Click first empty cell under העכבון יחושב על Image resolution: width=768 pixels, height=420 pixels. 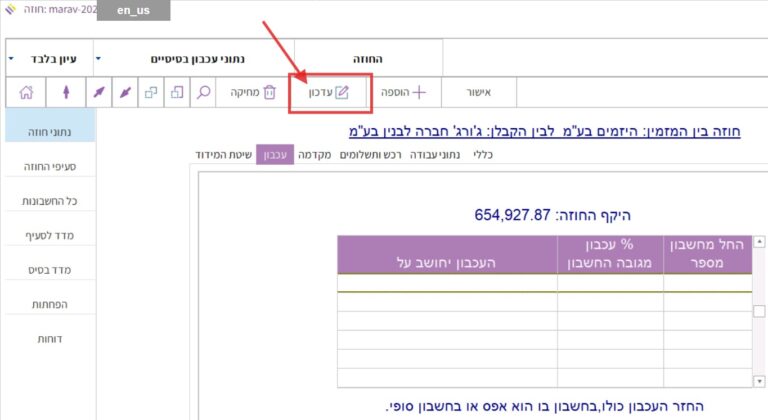point(447,283)
